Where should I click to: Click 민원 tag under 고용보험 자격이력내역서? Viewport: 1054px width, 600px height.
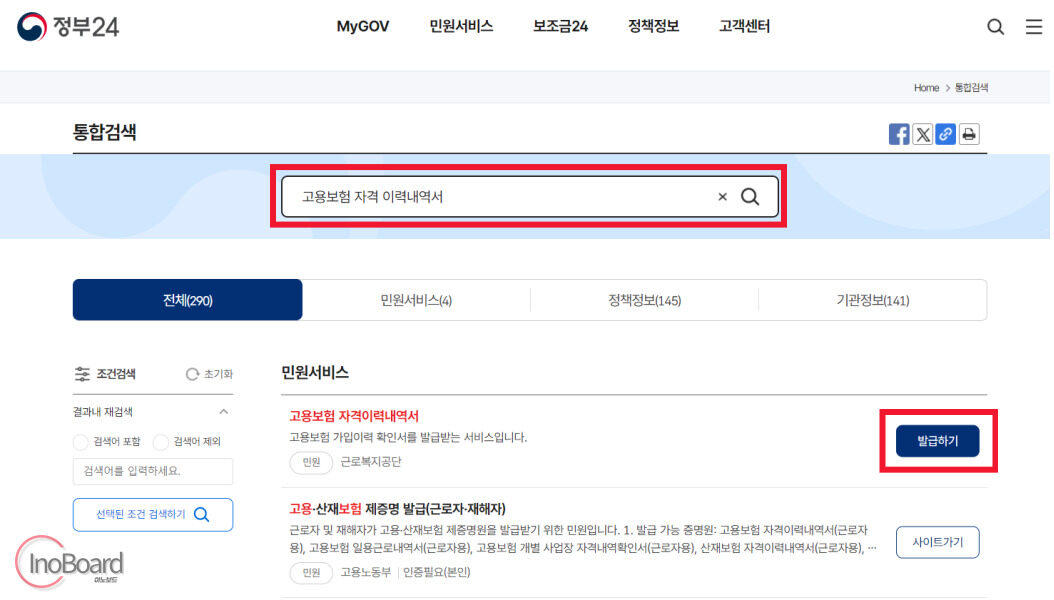(311, 462)
